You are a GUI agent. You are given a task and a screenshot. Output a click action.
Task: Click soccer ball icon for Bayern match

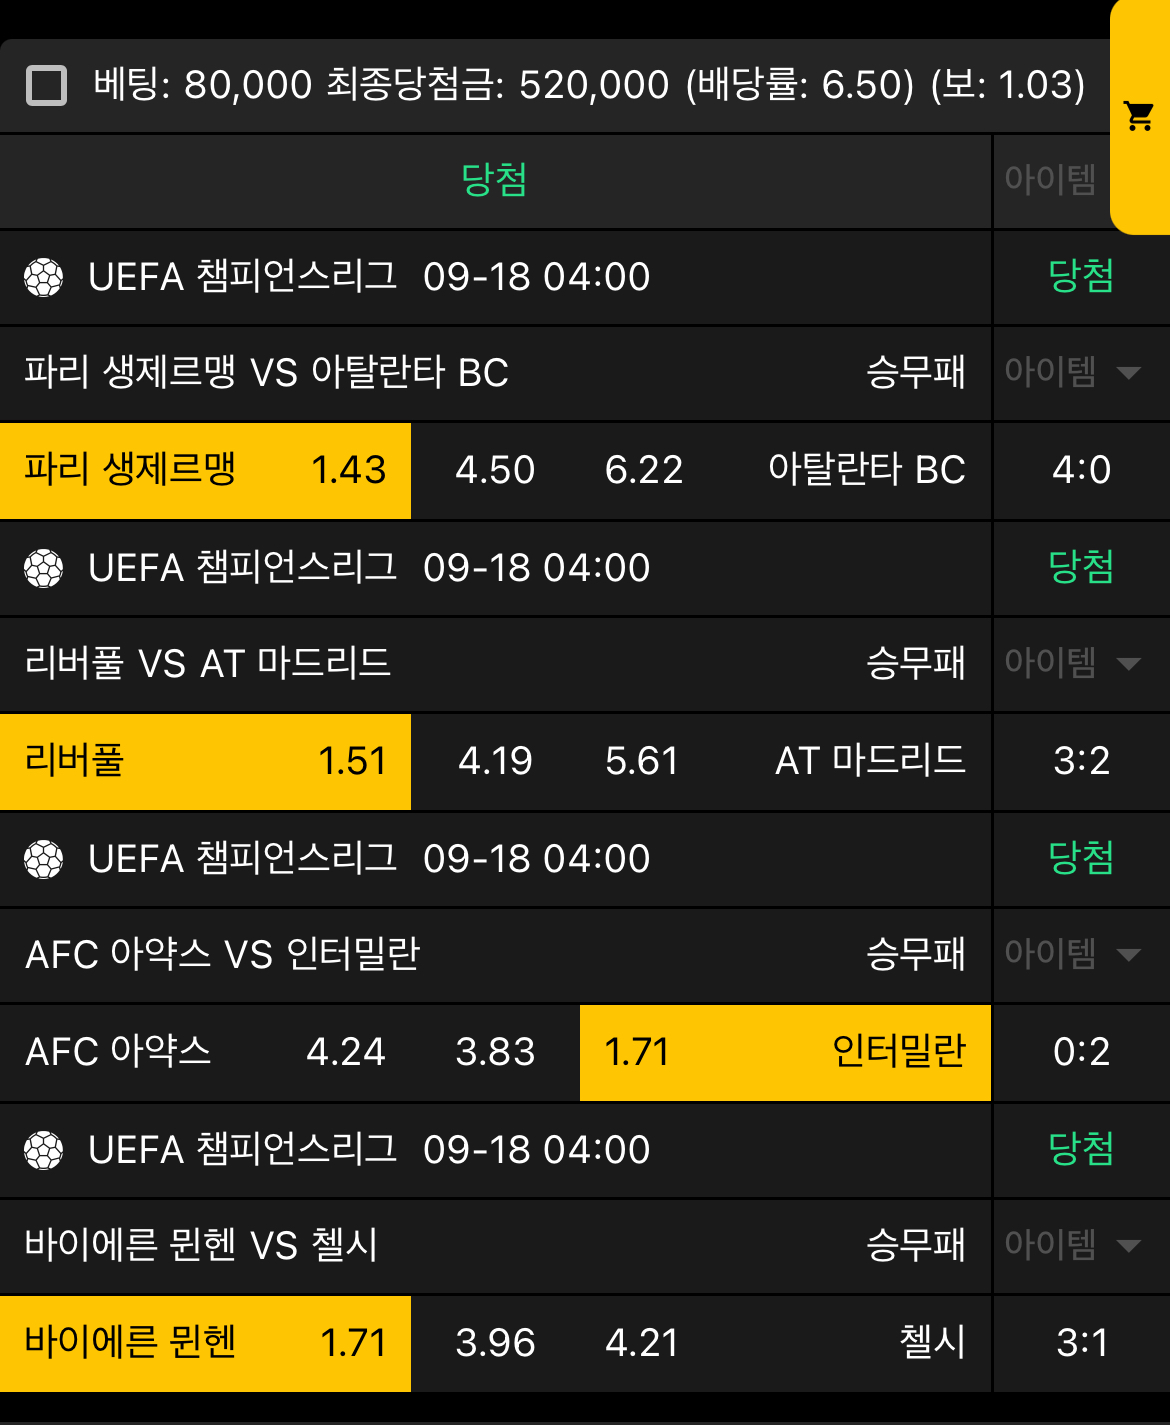click(44, 1150)
